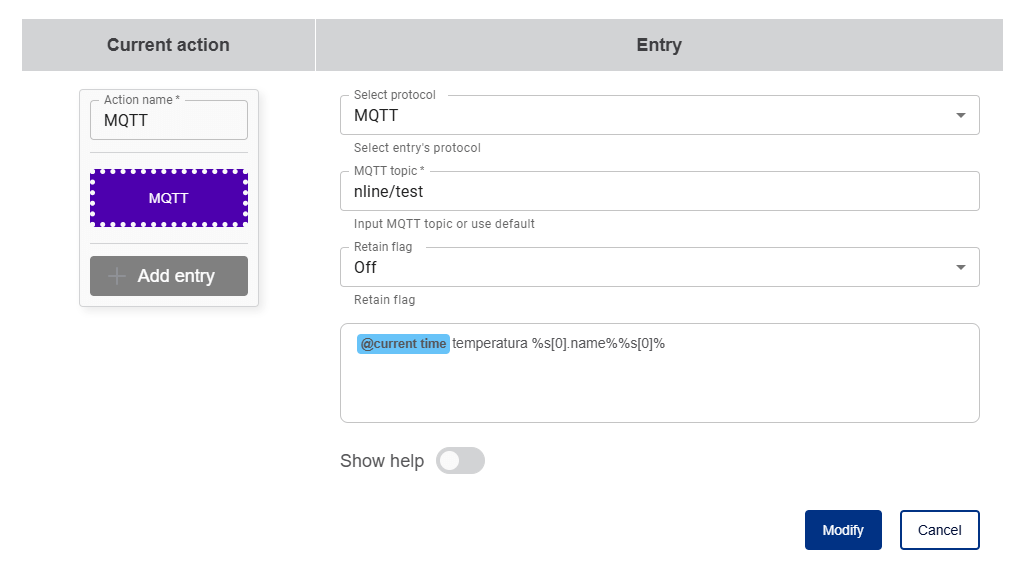
Task: Click the 'Input MQTT topic or use default' hint
Action: [x=444, y=224]
